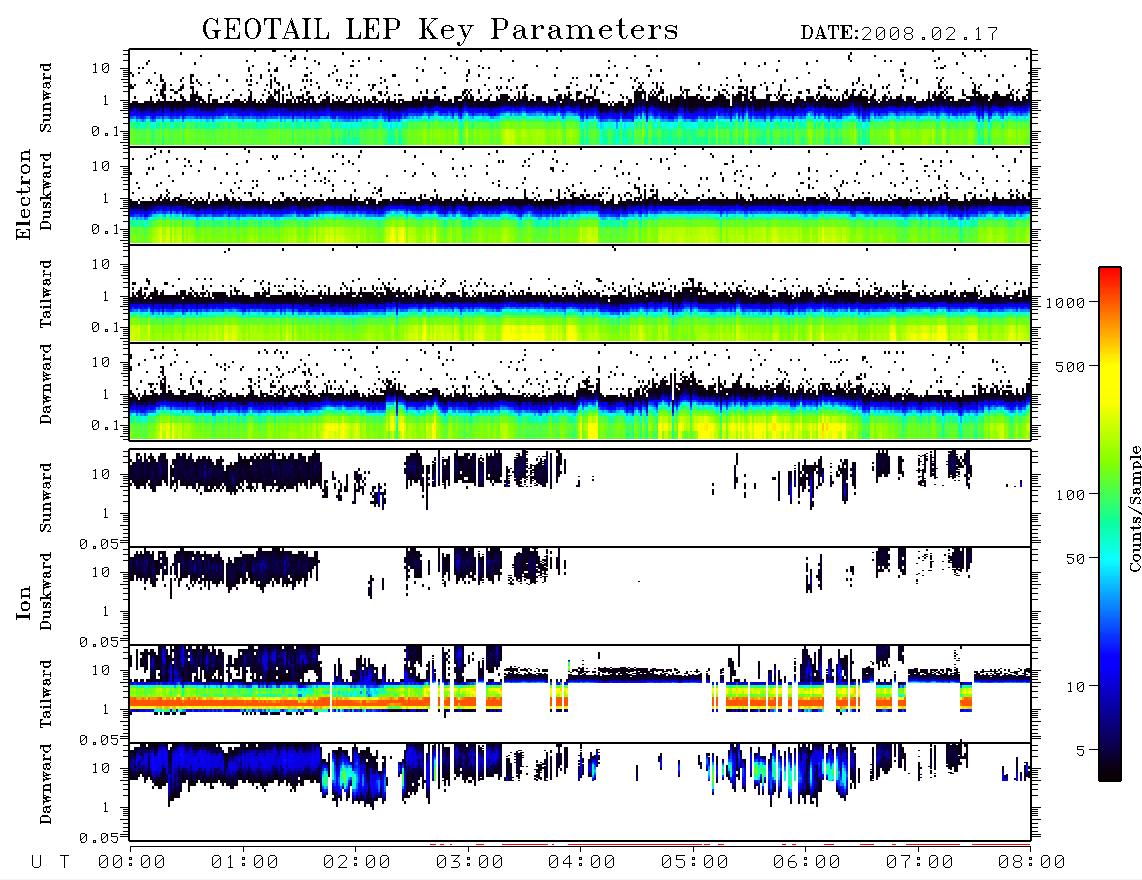This screenshot has width=1142, height=880.
Task: Click the "Tailward" label of the Ion group
Action: pyautogui.click(x=46, y=693)
